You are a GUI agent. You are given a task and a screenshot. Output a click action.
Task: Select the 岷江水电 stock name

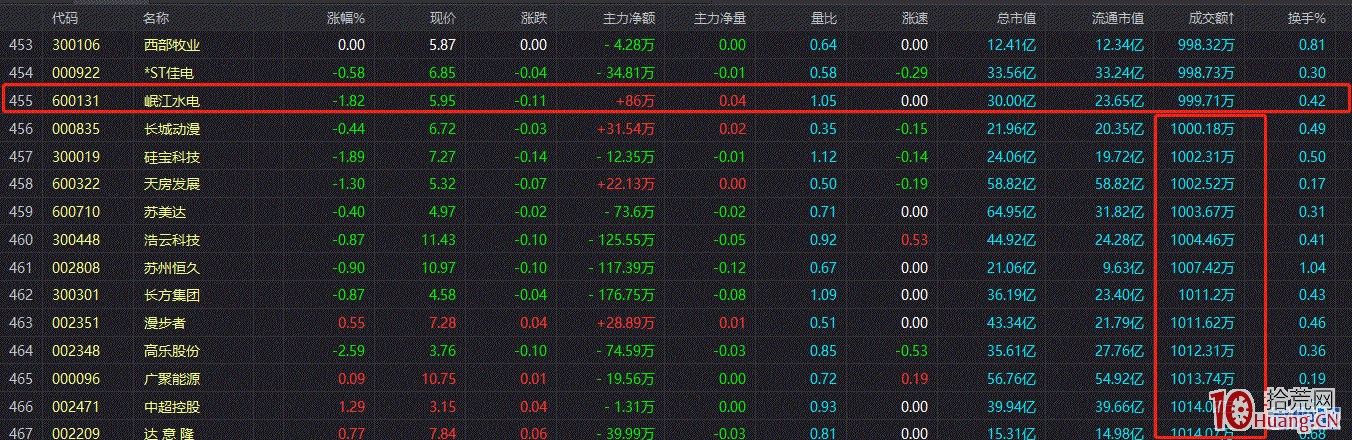(x=172, y=101)
